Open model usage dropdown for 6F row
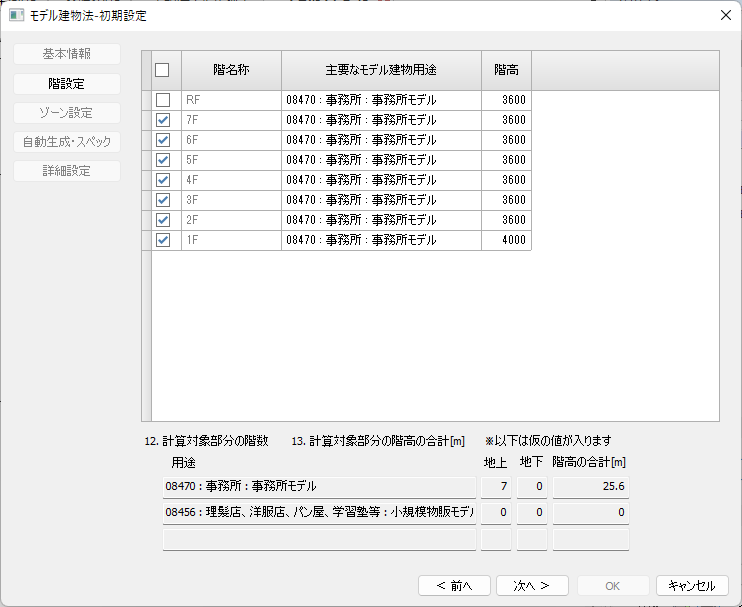Image resolution: width=742 pixels, height=607 pixels. point(381,140)
